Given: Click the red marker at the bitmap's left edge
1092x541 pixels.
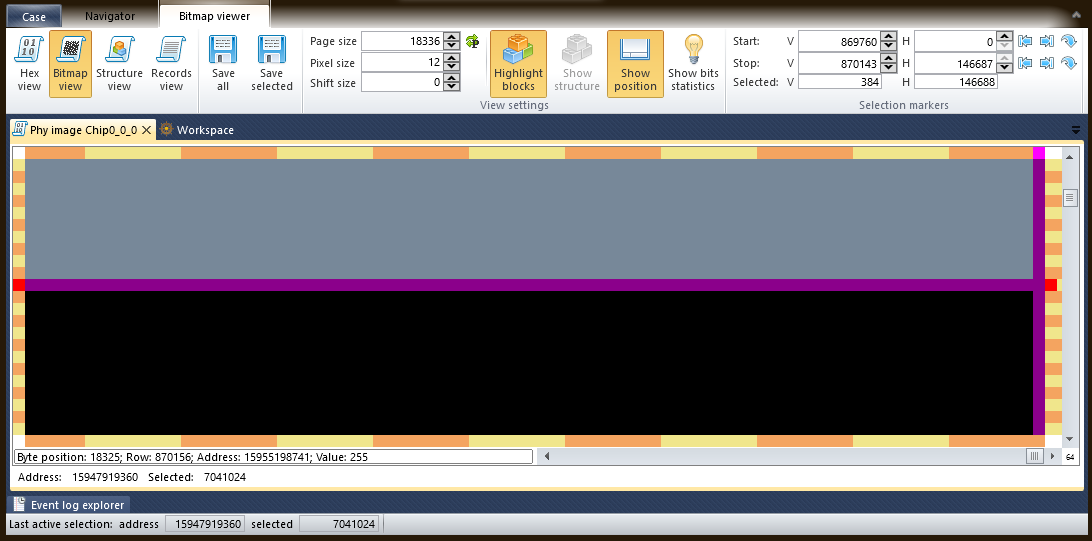Looking at the screenshot, I should 19,285.
